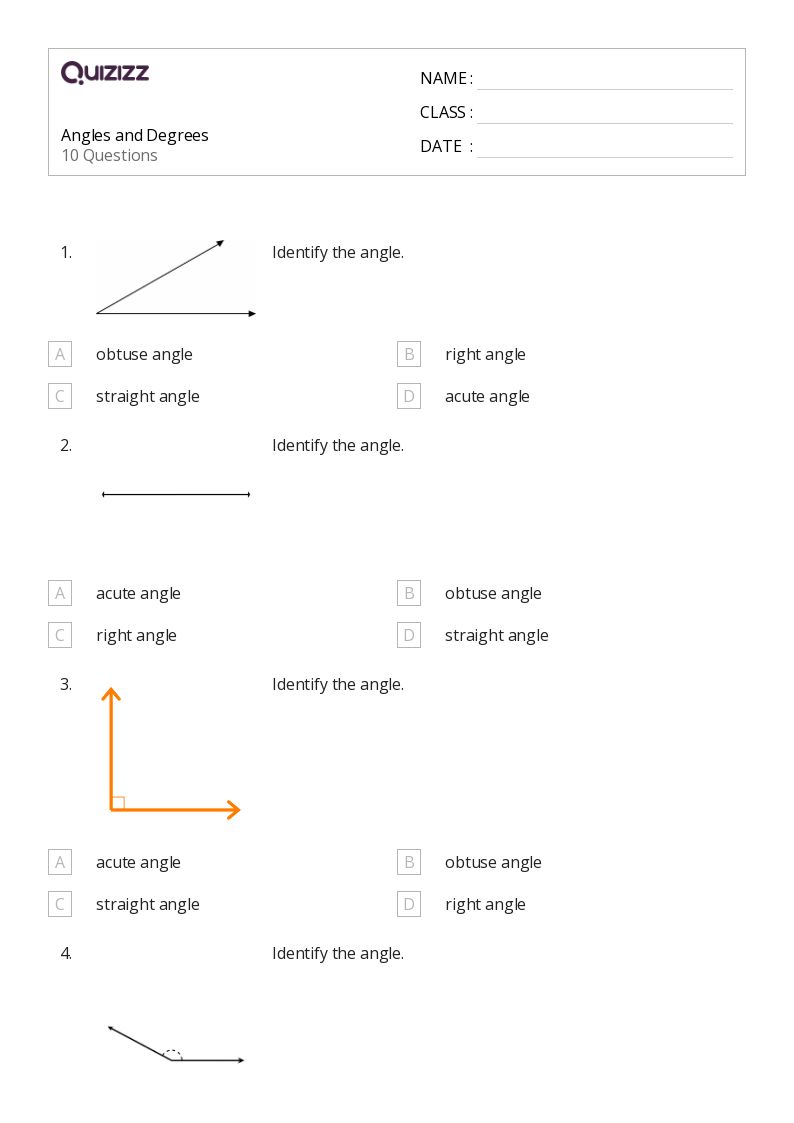Check box A acute angle, question 2
Viewport: 794px width, 1123px height.
point(60,593)
